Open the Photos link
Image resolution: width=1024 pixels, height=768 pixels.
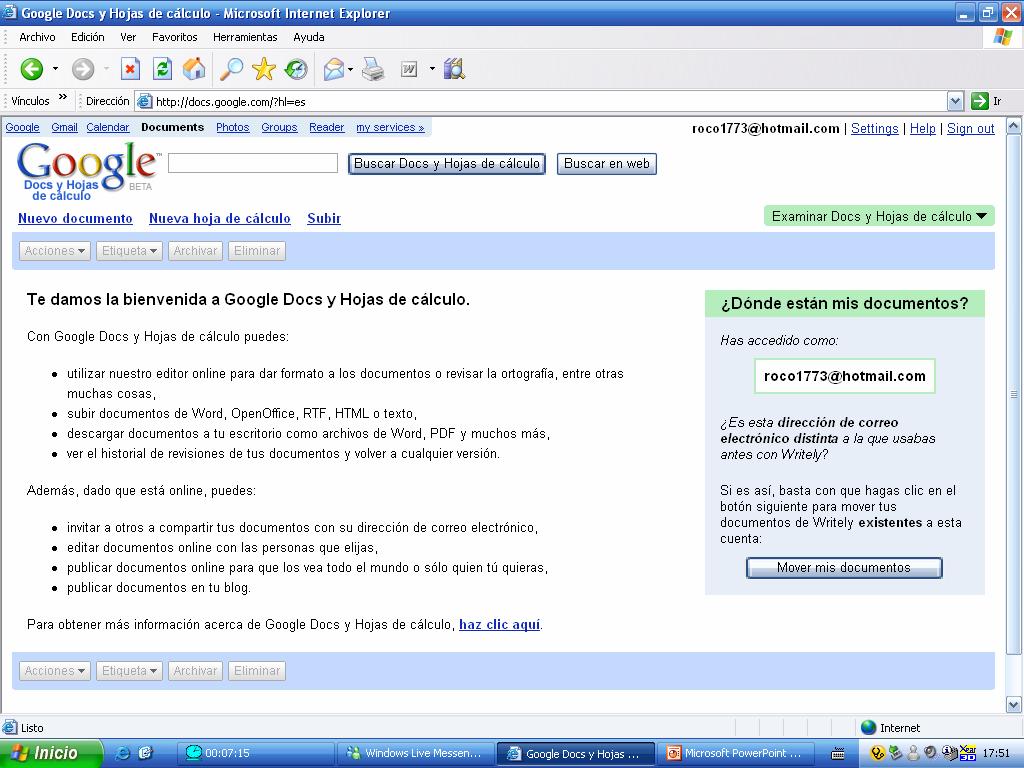click(x=232, y=127)
